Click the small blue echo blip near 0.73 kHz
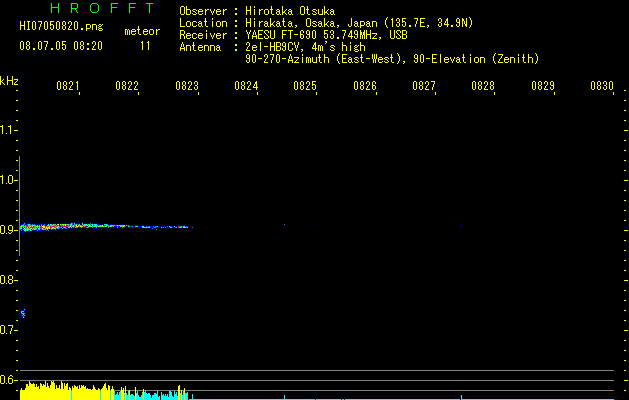629x400 pixels. click(23, 313)
